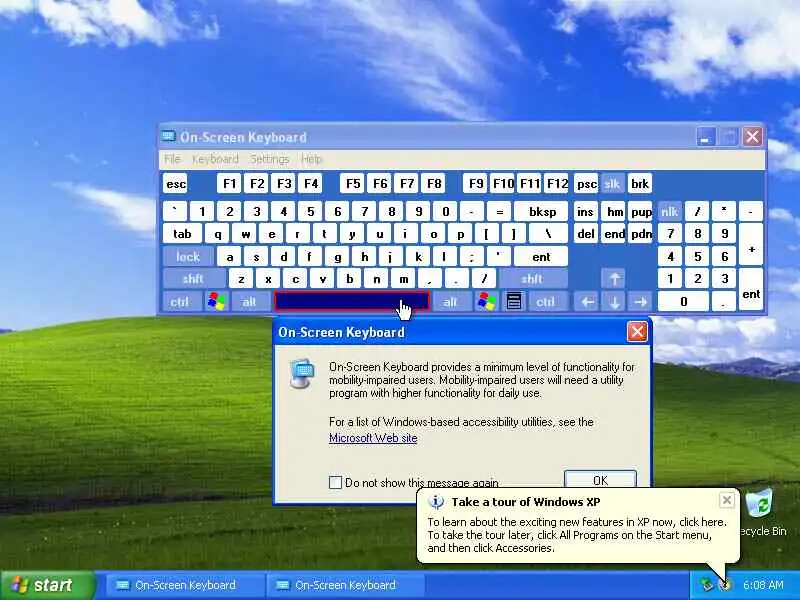Click the end key
Viewport: 800px width, 600px height.
coord(614,234)
